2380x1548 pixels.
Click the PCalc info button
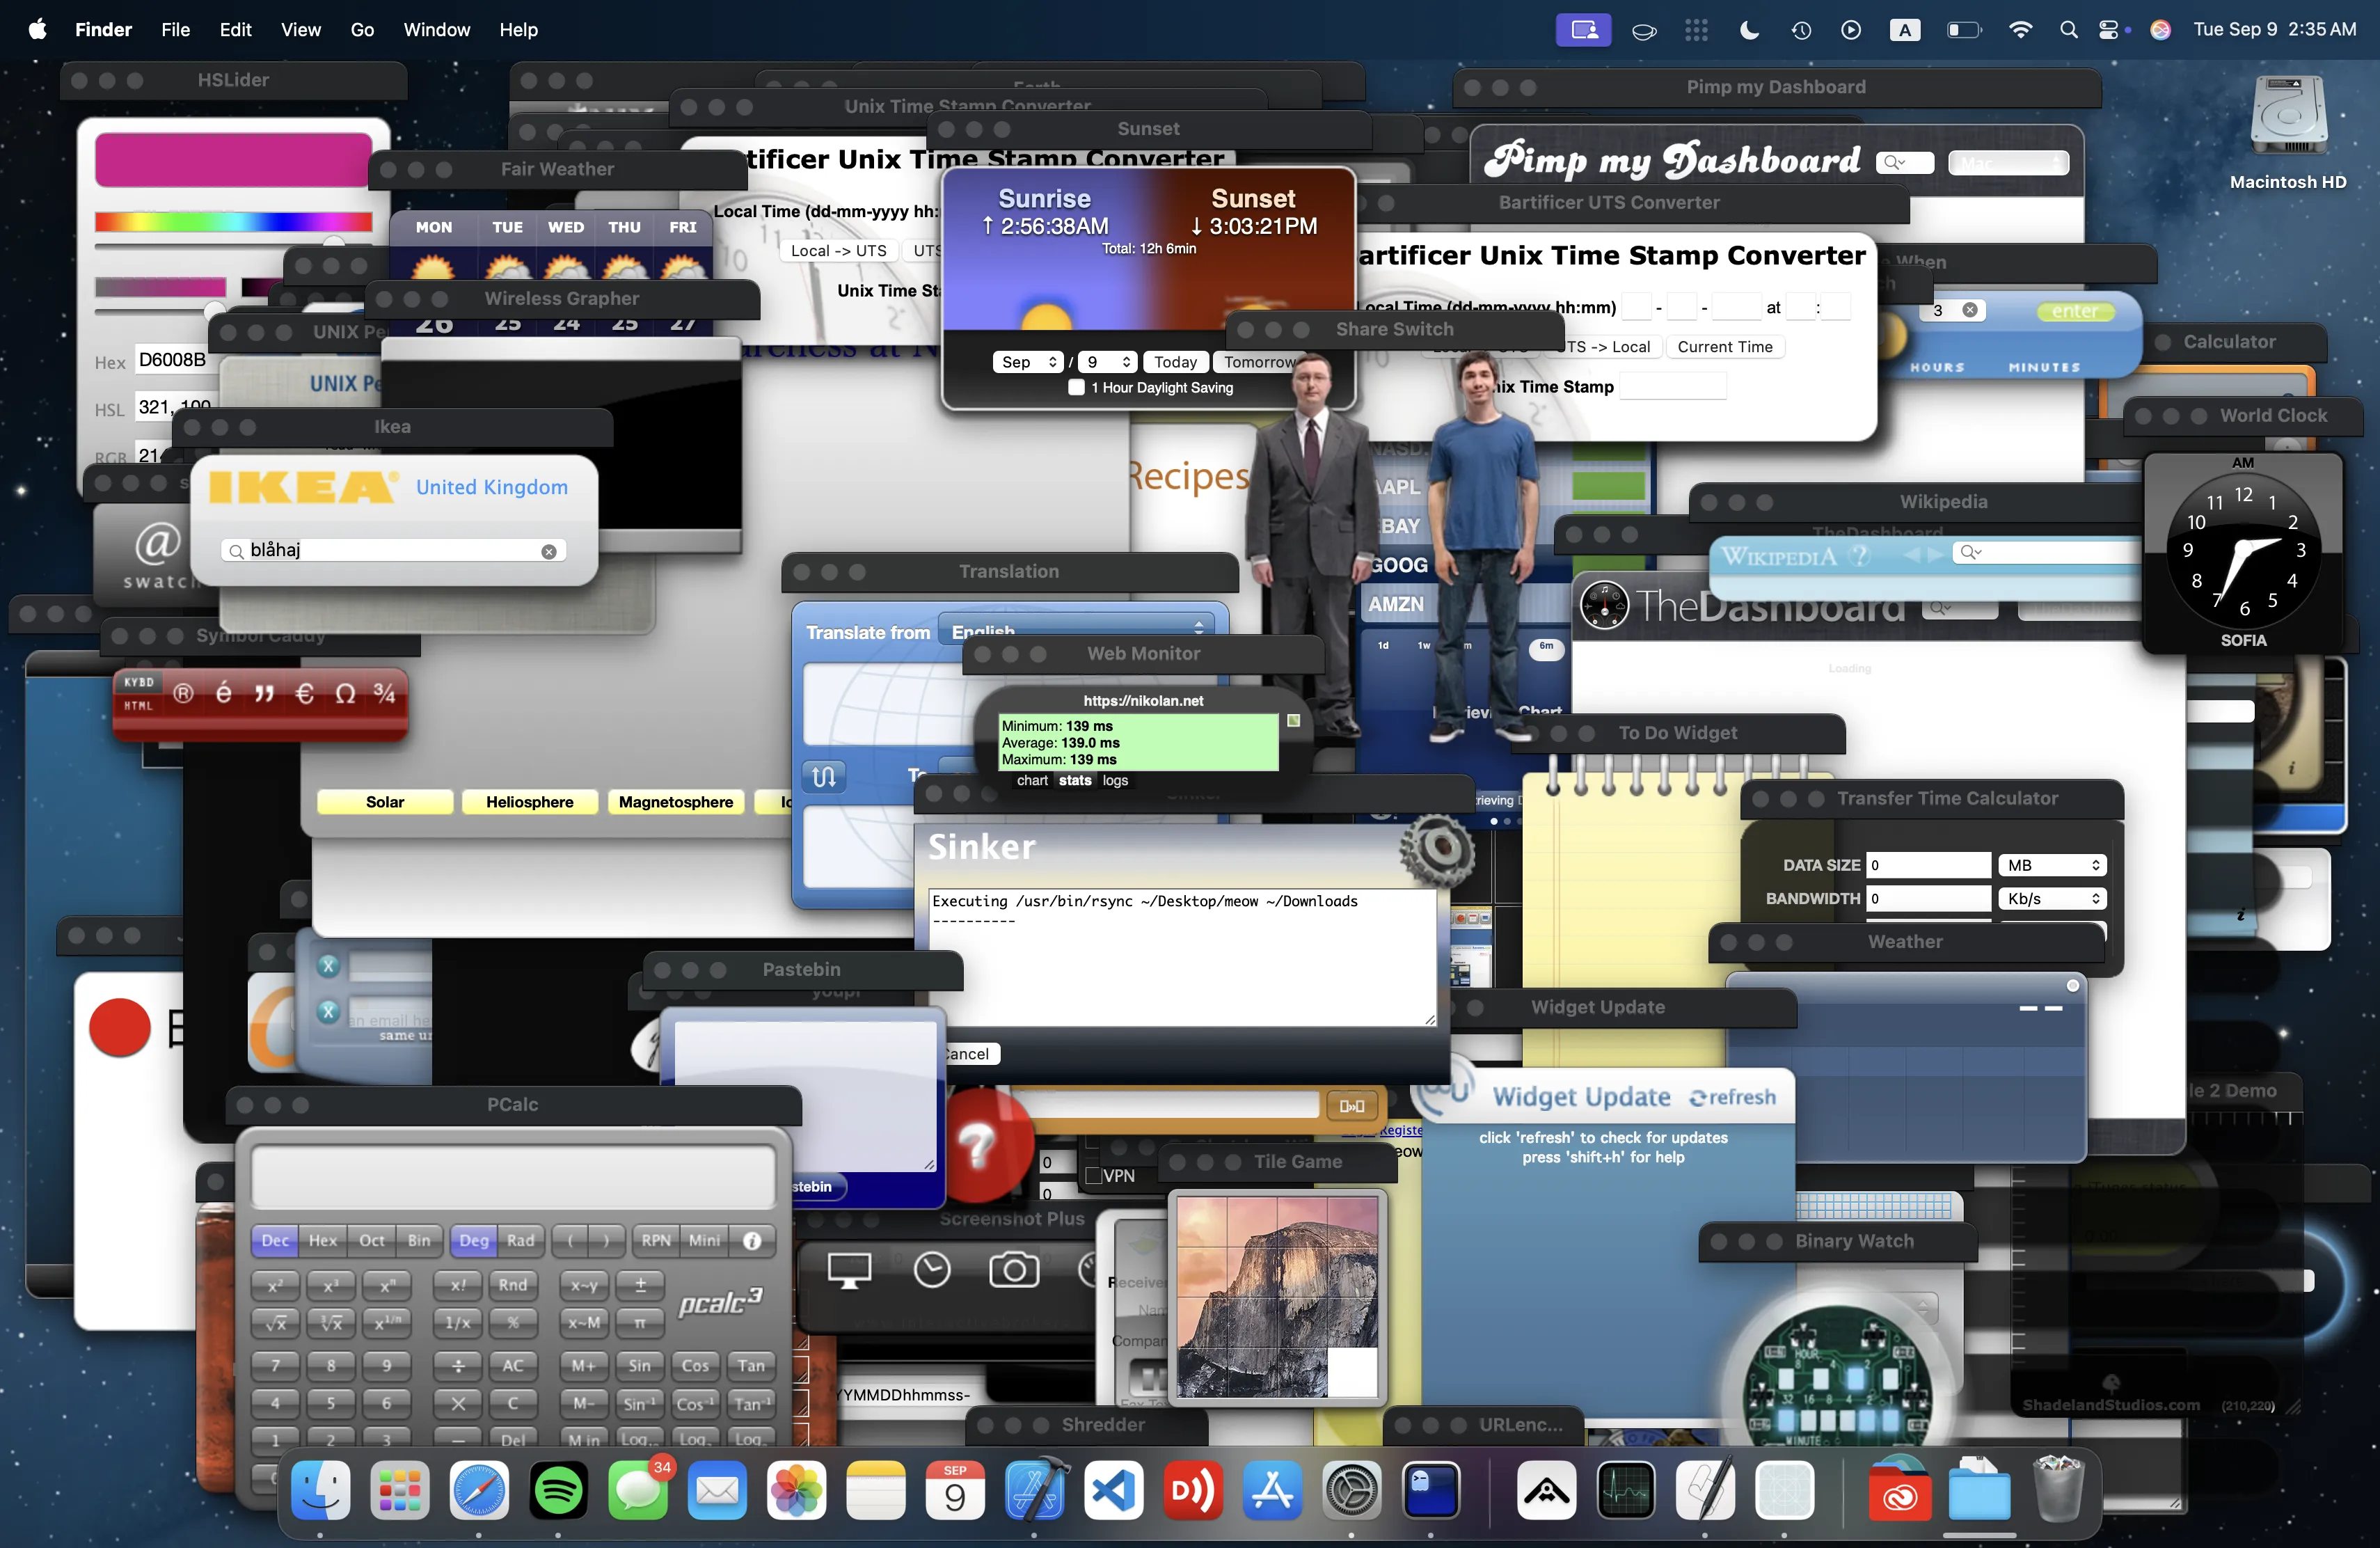(752, 1240)
